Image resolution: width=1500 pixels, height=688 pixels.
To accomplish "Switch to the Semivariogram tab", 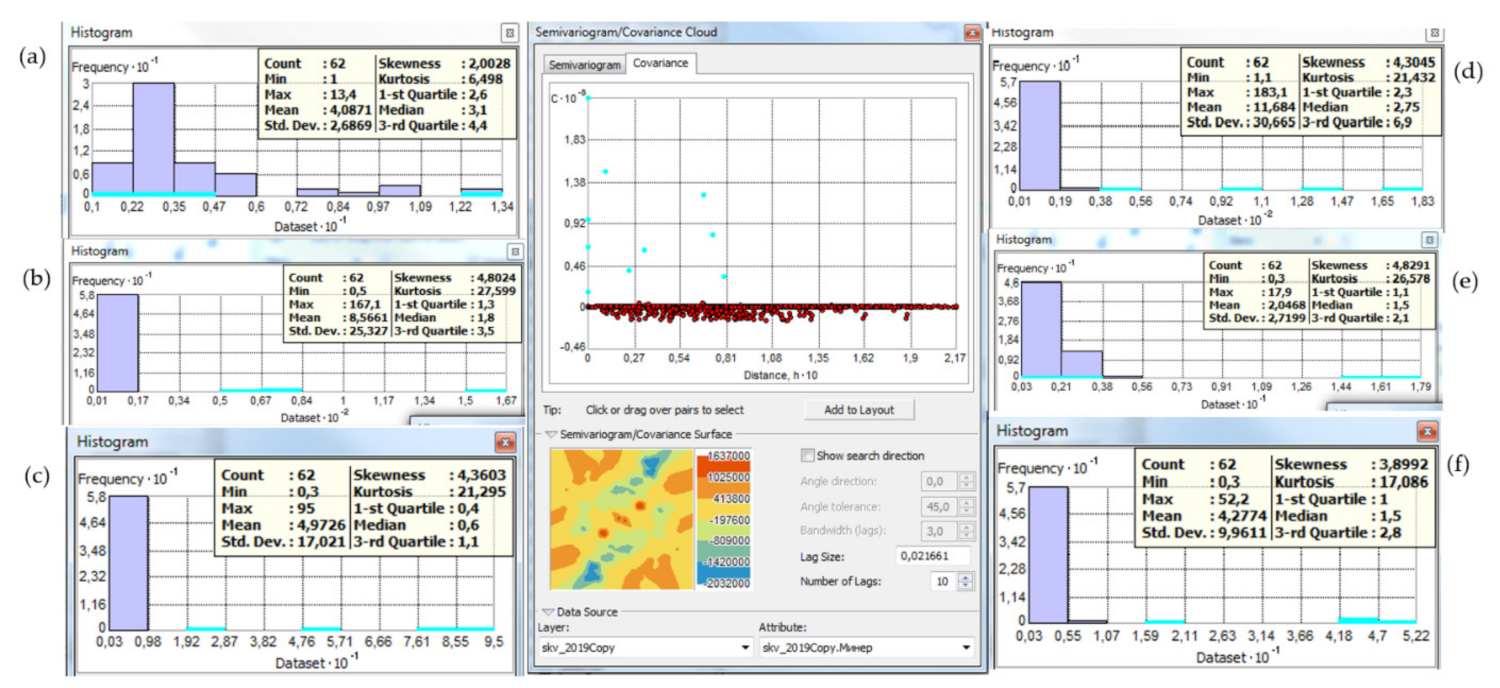I will [x=584, y=64].
